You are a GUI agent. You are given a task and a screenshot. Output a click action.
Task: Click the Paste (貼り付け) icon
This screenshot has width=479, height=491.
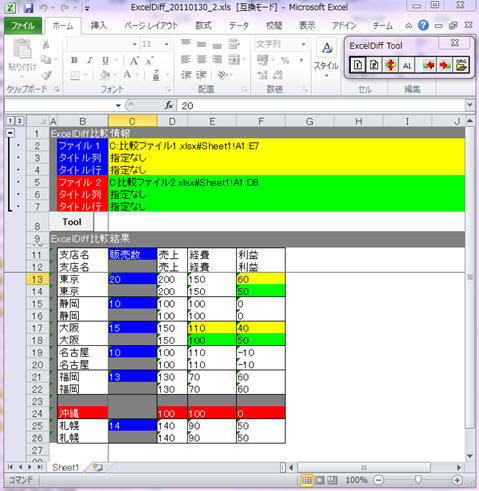click(x=22, y=50)
